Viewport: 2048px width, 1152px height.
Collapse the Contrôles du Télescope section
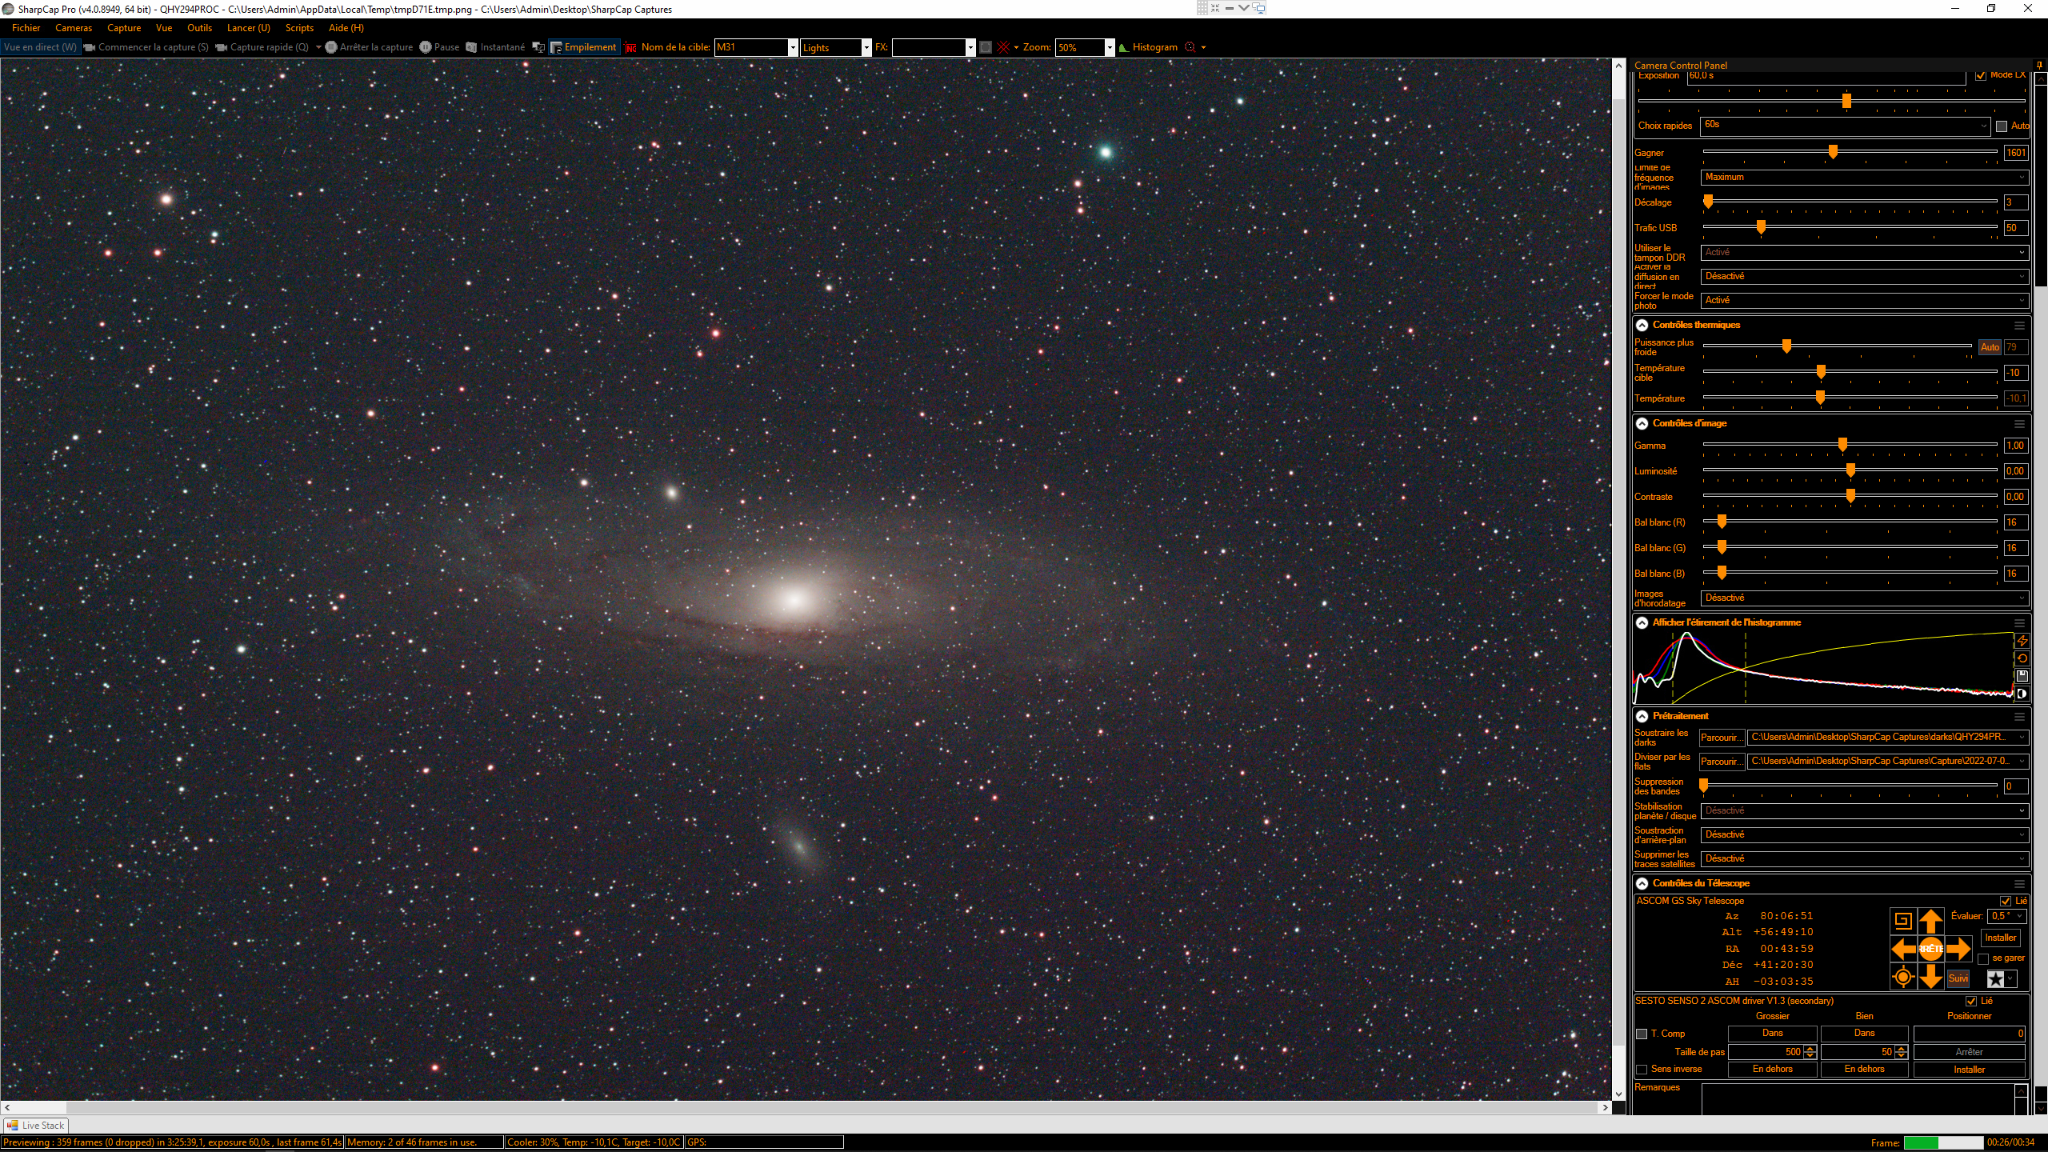[1642, 884]
